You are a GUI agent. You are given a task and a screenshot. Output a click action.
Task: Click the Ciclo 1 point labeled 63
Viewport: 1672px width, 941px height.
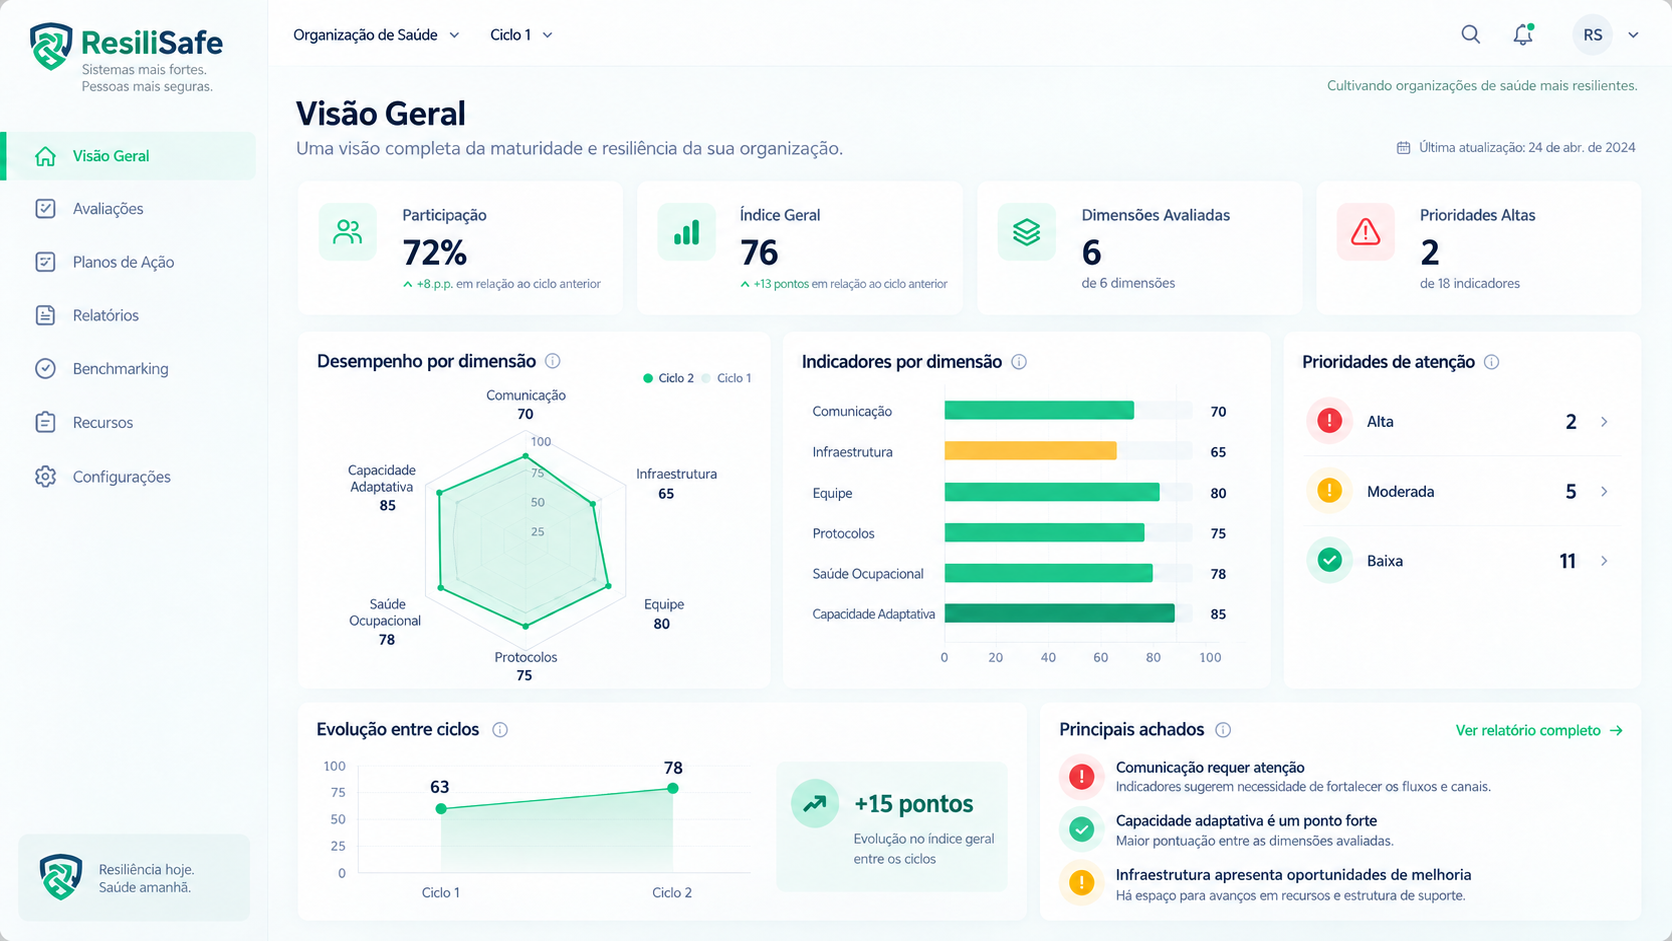[441, 808]
